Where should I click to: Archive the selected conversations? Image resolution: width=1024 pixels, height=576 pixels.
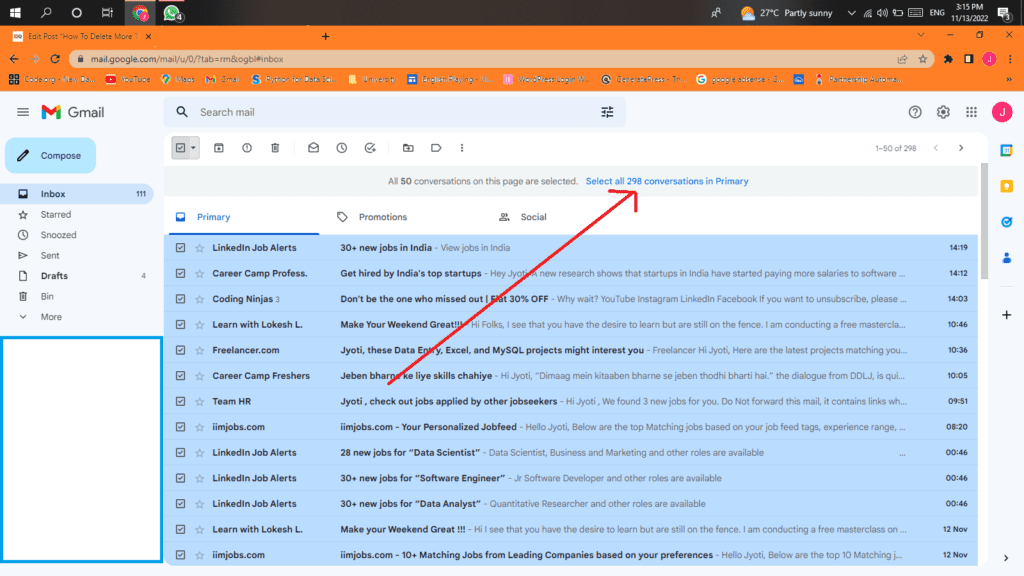coord(219,148)
